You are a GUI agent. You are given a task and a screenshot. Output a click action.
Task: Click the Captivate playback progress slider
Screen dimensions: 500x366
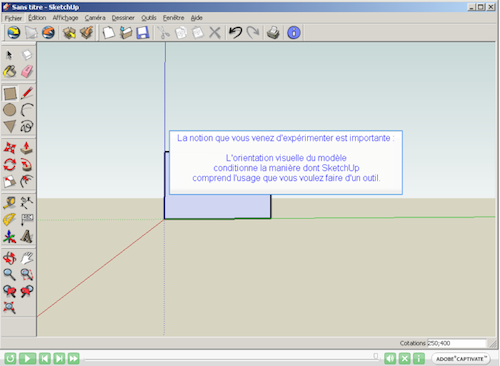(231, 359)
